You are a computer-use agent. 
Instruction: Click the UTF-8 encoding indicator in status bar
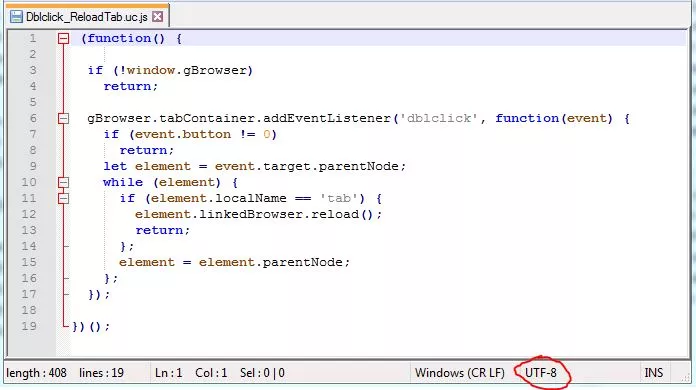[541, 373]
